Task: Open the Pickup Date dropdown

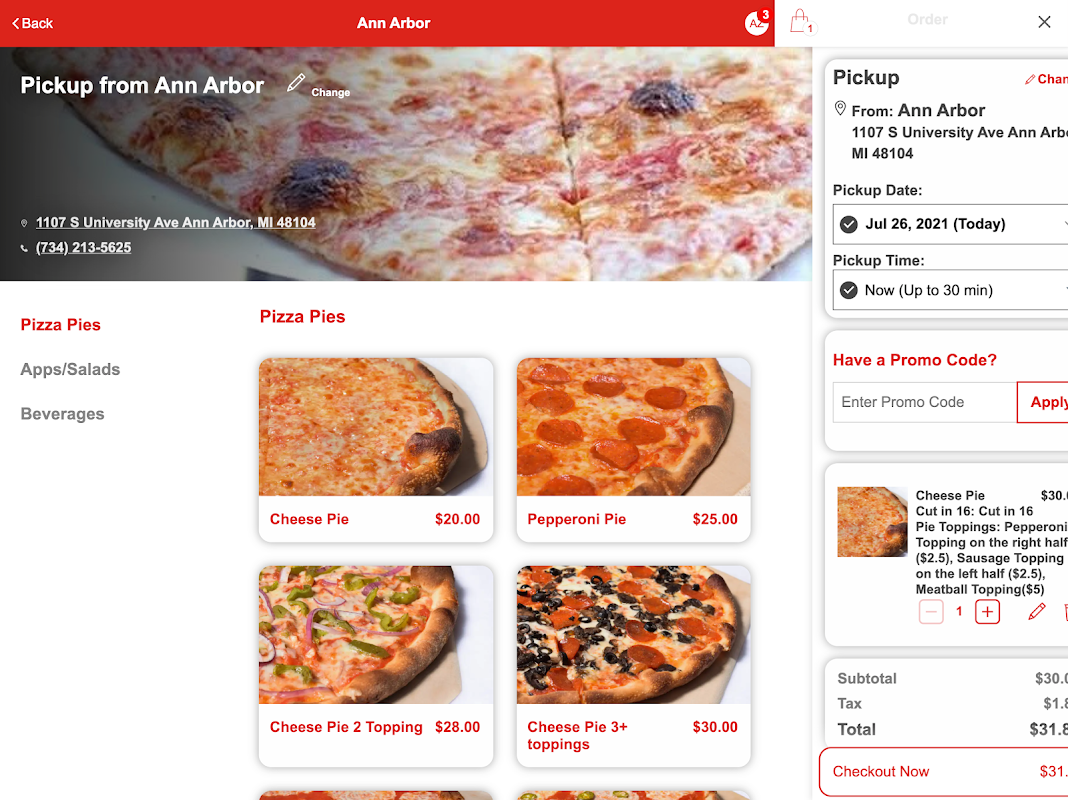Action: pos(950,224)
